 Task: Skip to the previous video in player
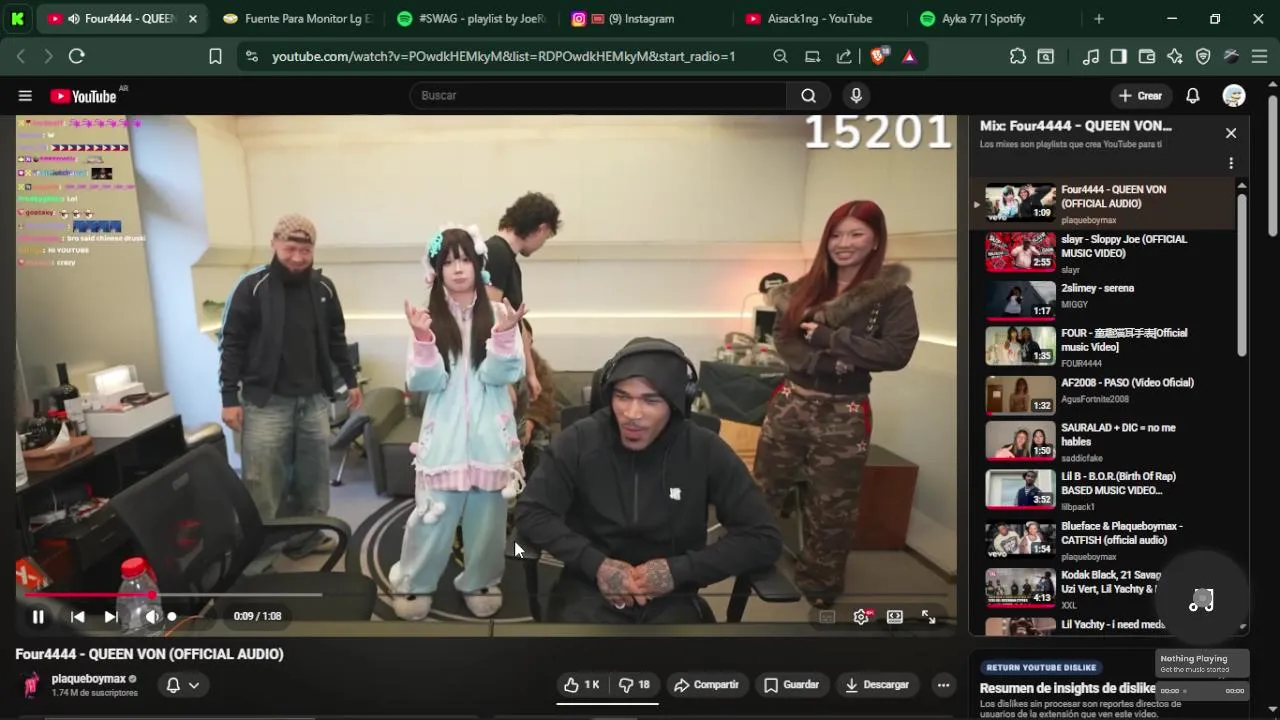pyautogui.click(x=77, y=617)
